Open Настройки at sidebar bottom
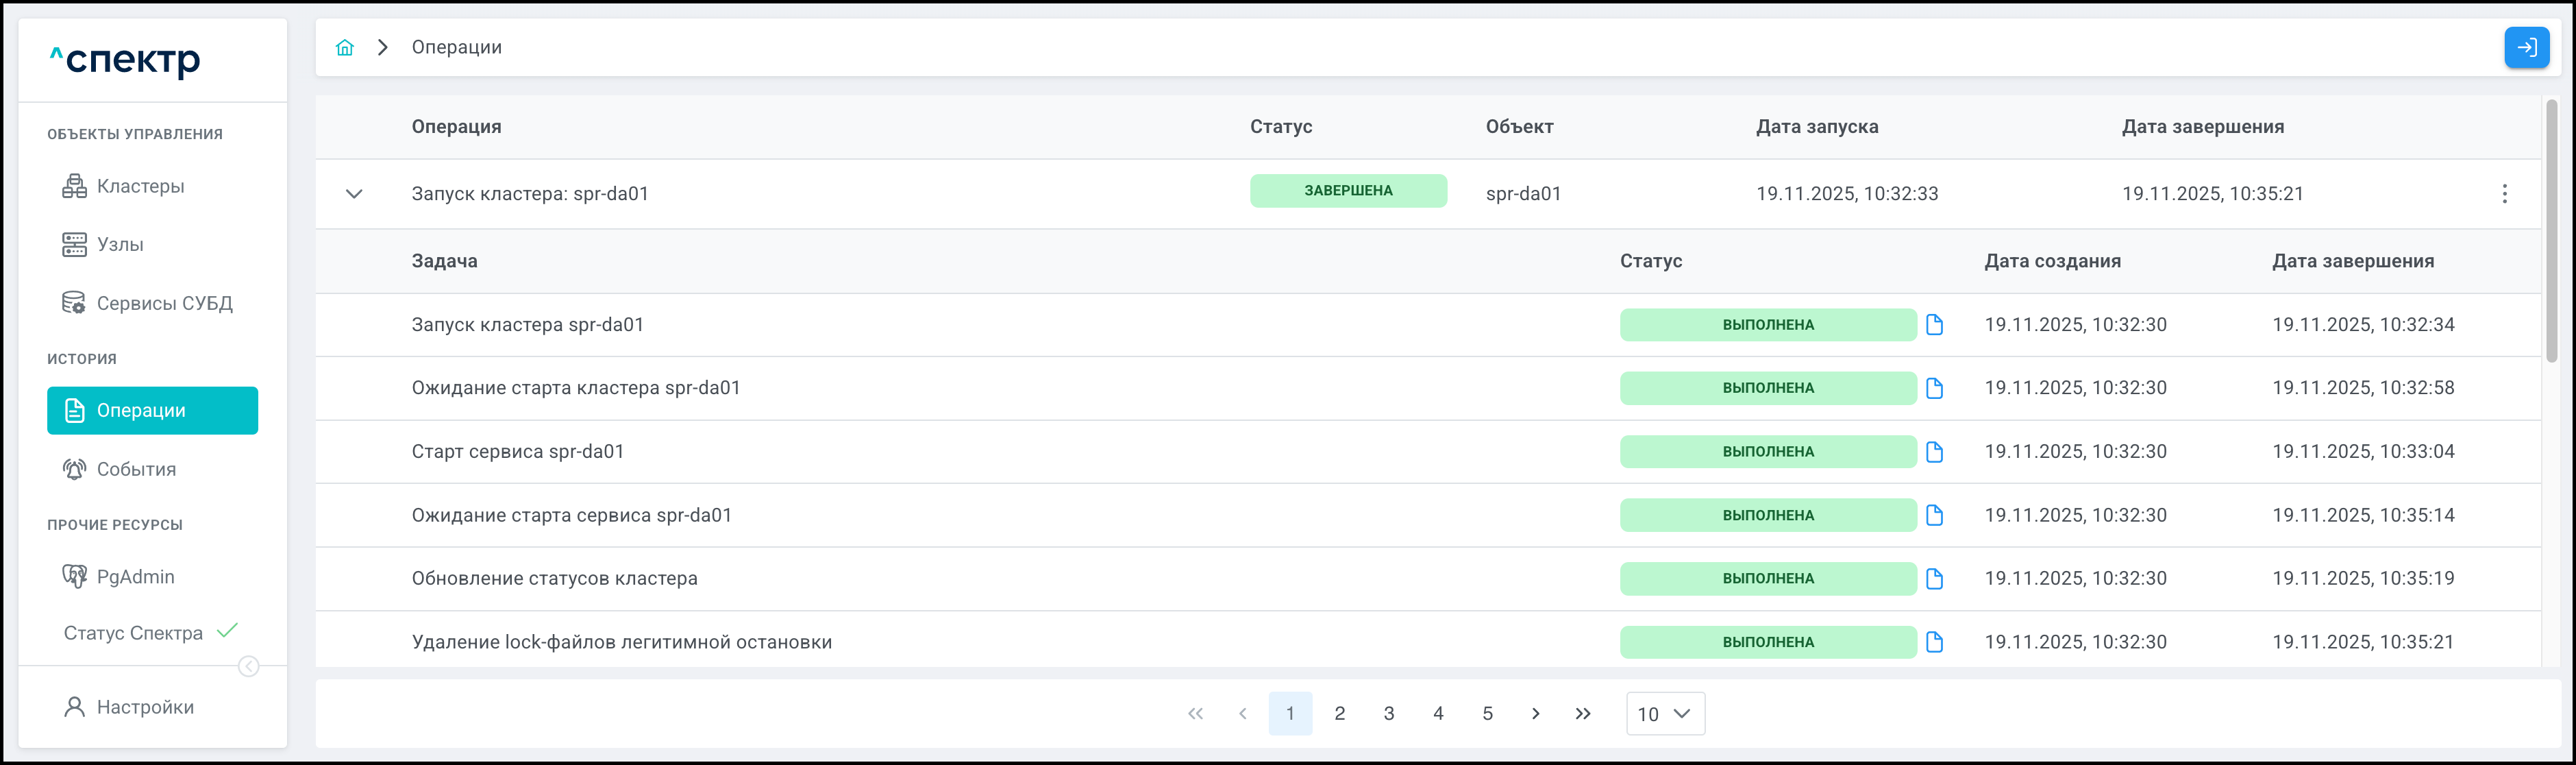2576x765 pixels. (x=145, y=707)
